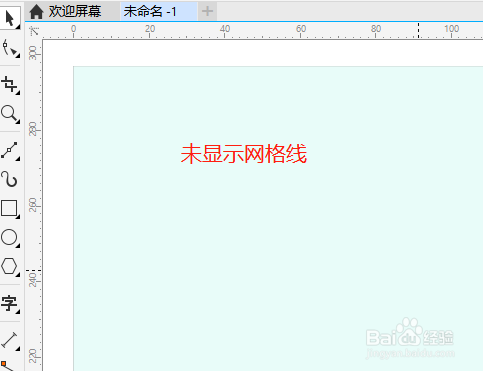Expand the Ellipse tool flyout arrow

click(x=18, y=246)
